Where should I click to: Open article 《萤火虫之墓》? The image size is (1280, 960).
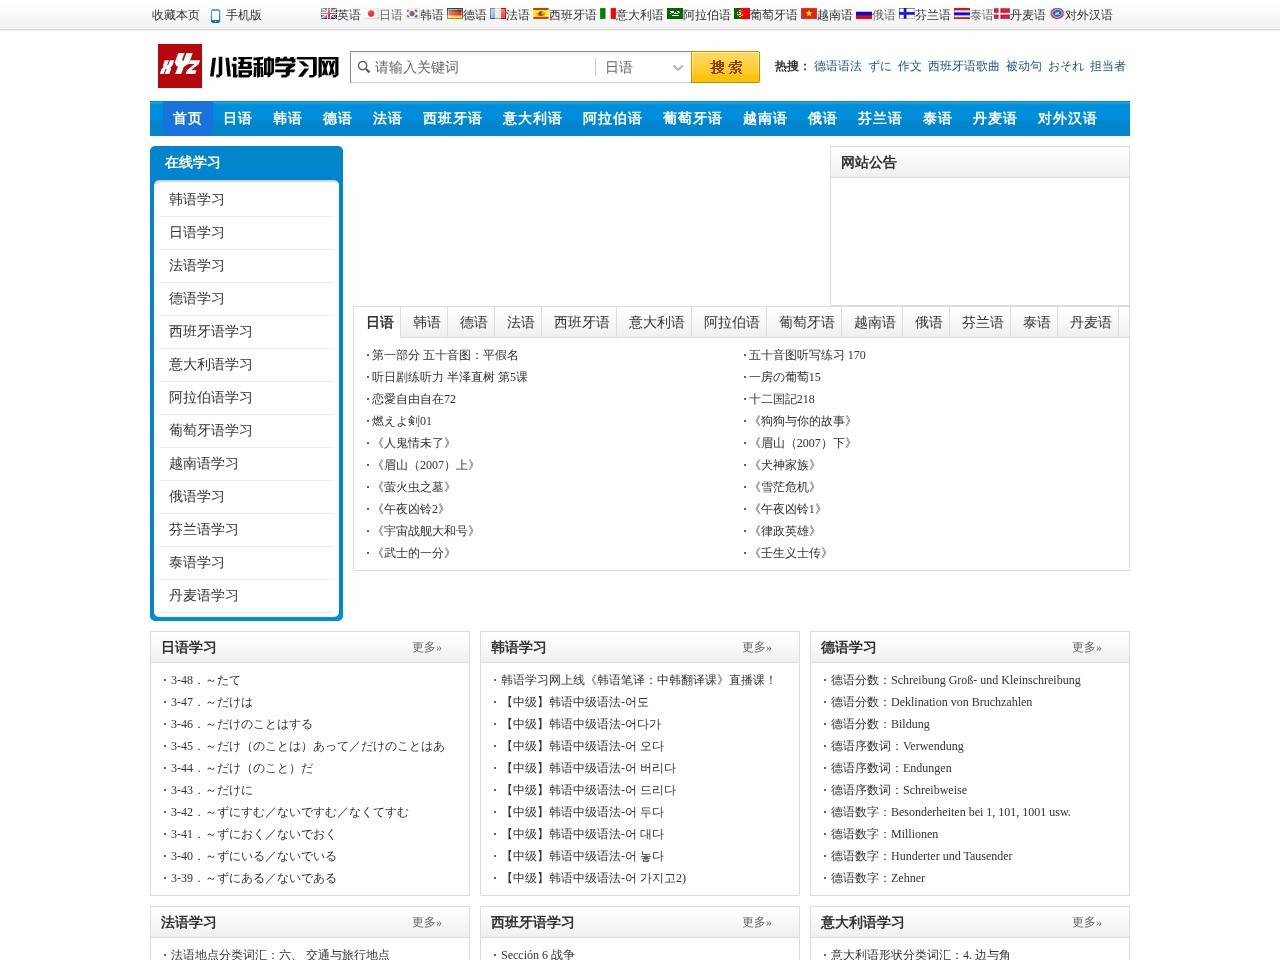tap(414, 487)
